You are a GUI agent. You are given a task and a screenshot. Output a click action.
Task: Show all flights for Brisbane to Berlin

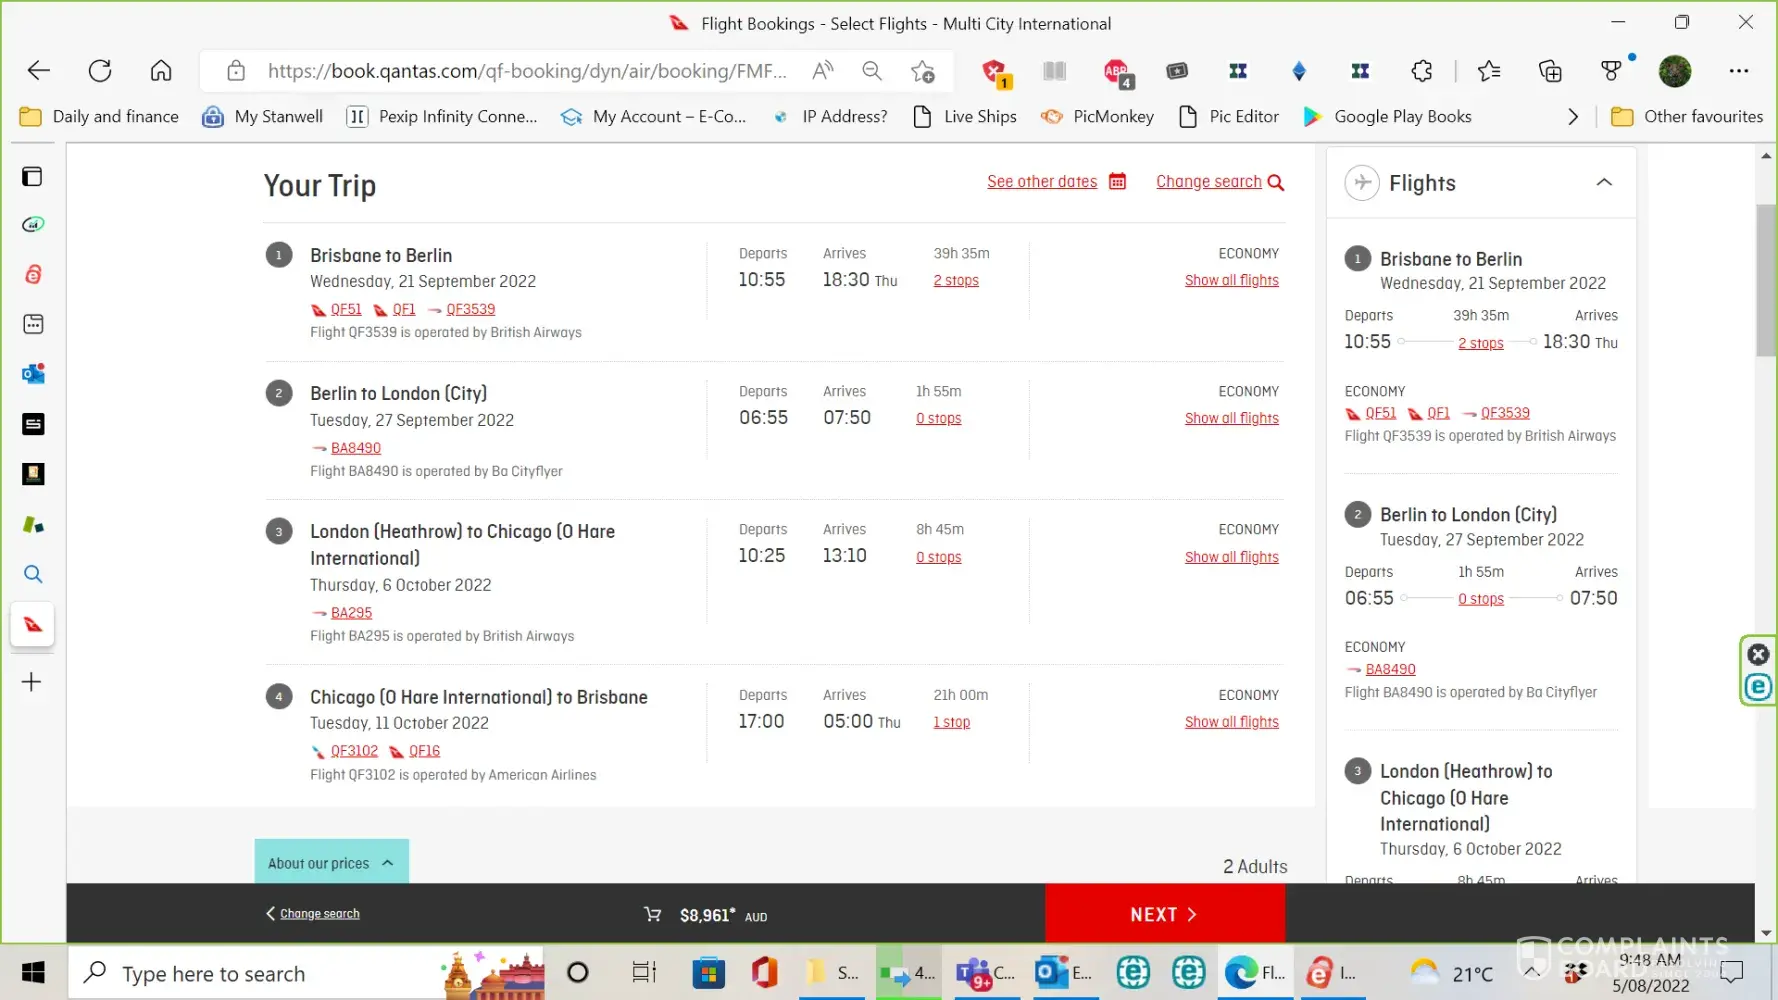(1231, 281)
